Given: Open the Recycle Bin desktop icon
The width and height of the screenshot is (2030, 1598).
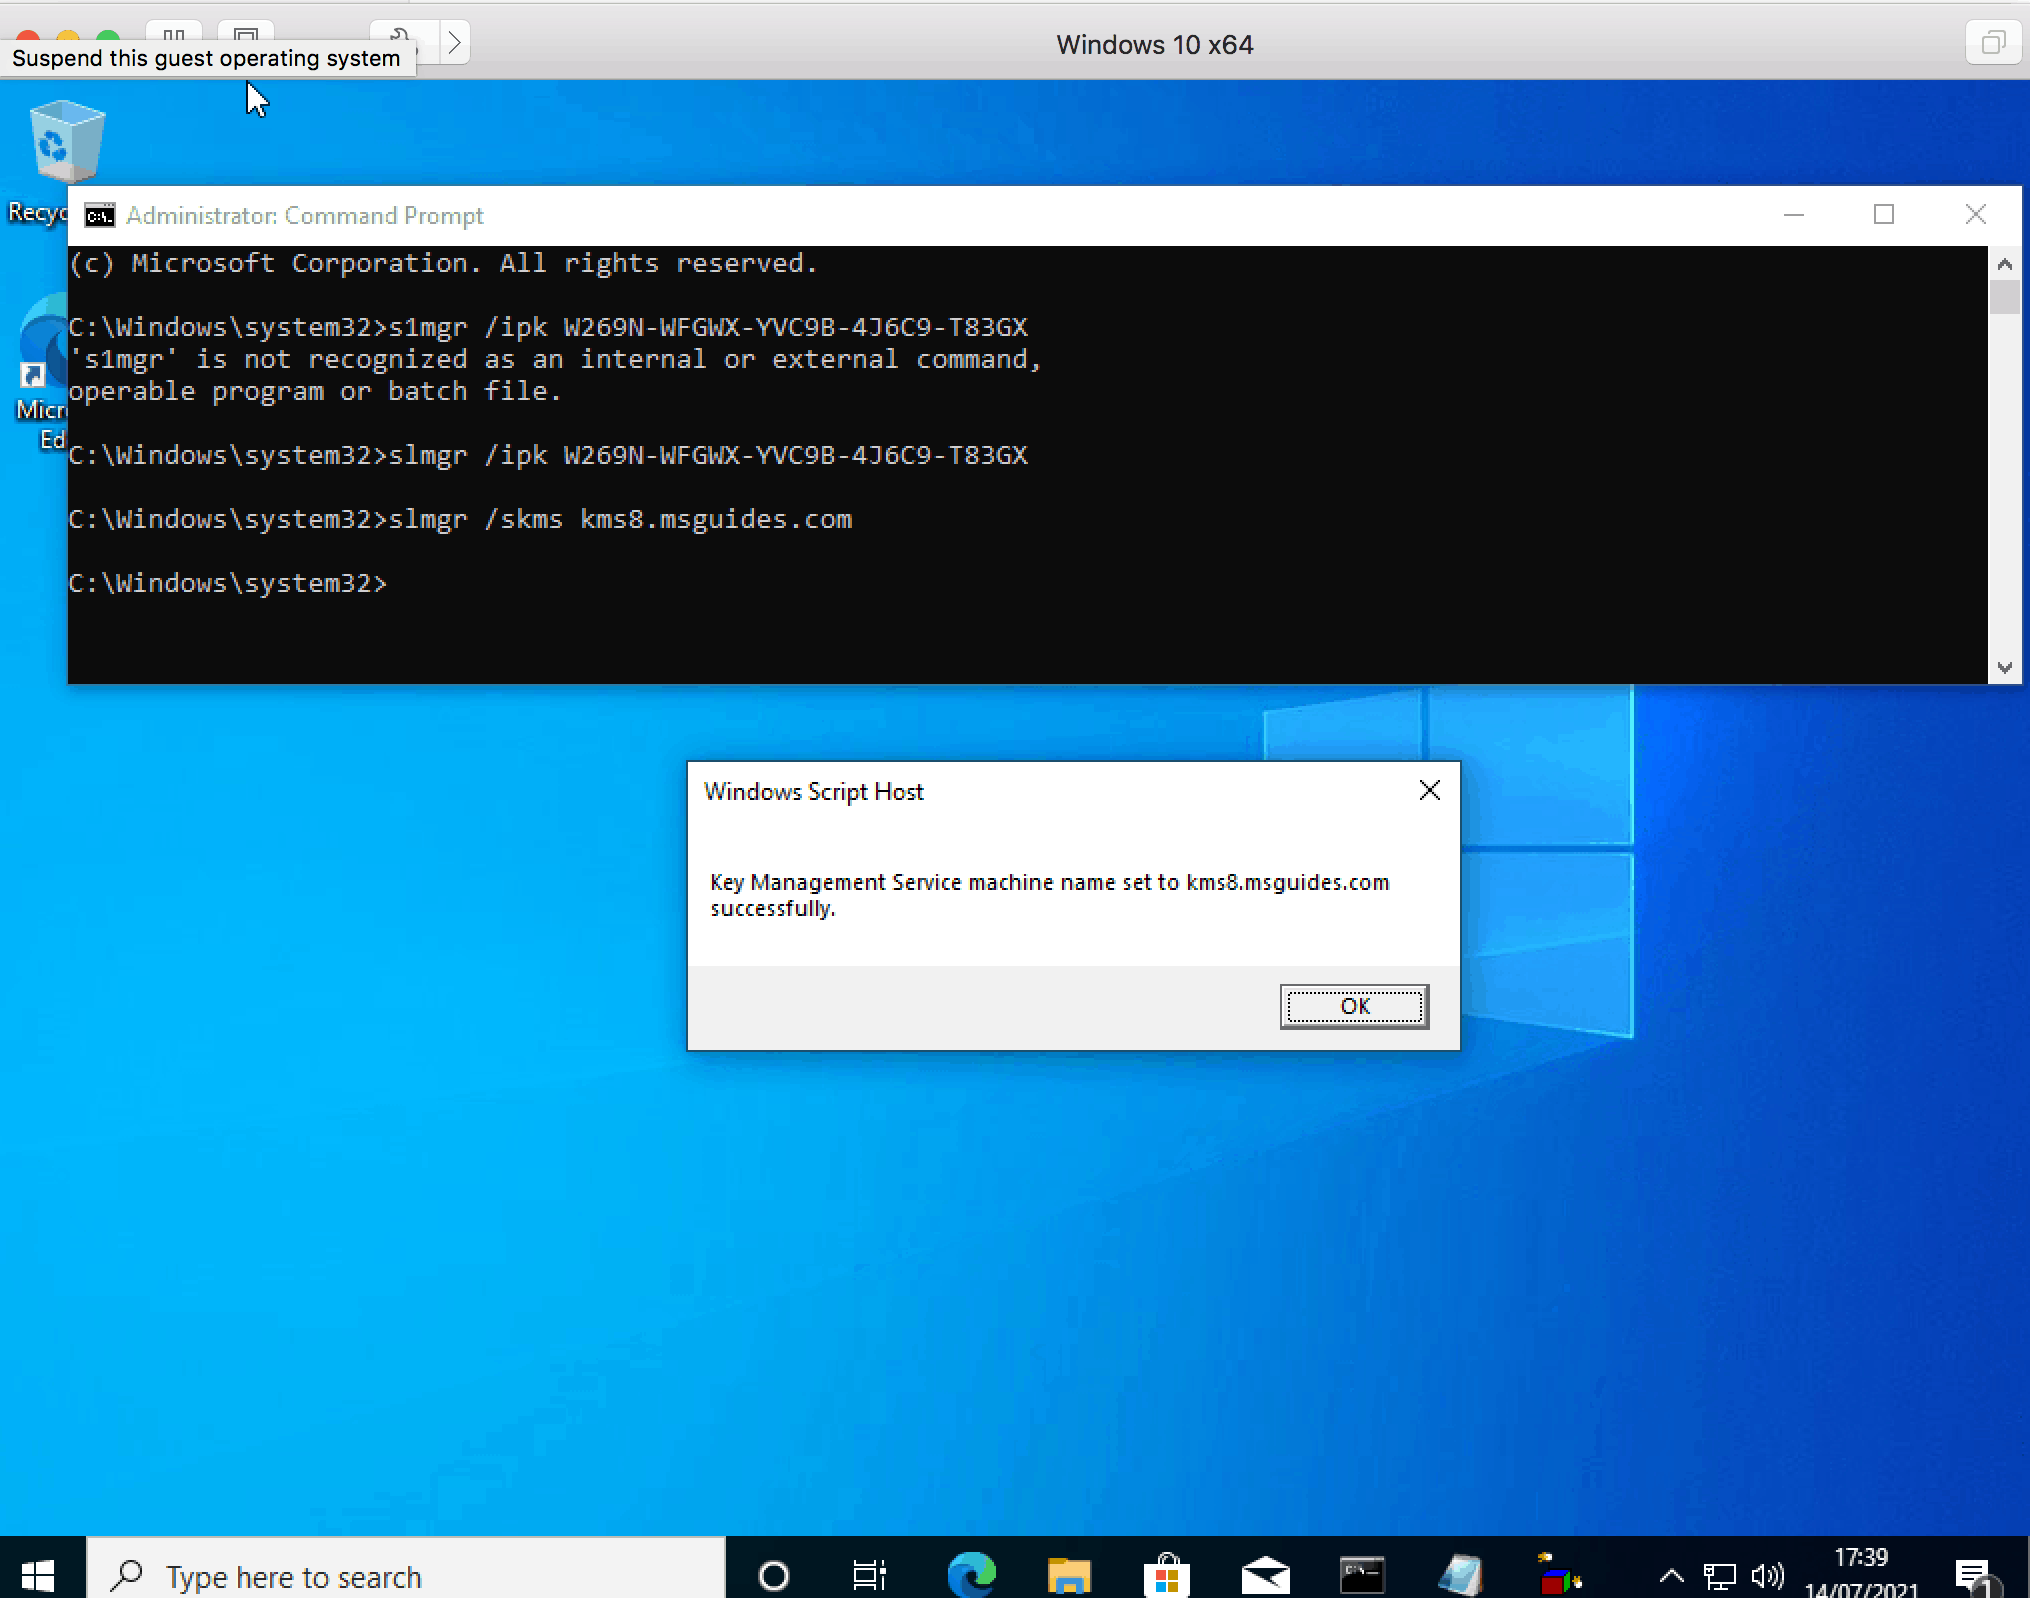Looking at the screenshot, I should point(66,160).
